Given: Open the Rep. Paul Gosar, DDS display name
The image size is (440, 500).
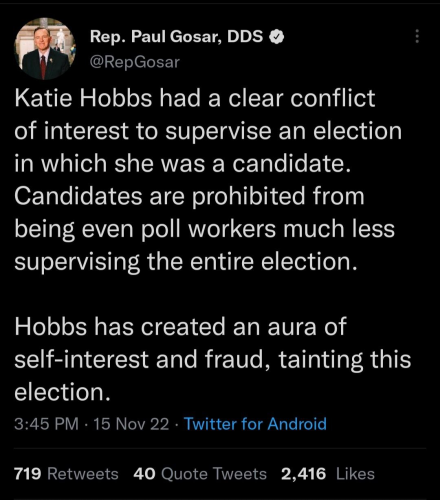Looking at the screenshot, I should (x=177, y=36).
